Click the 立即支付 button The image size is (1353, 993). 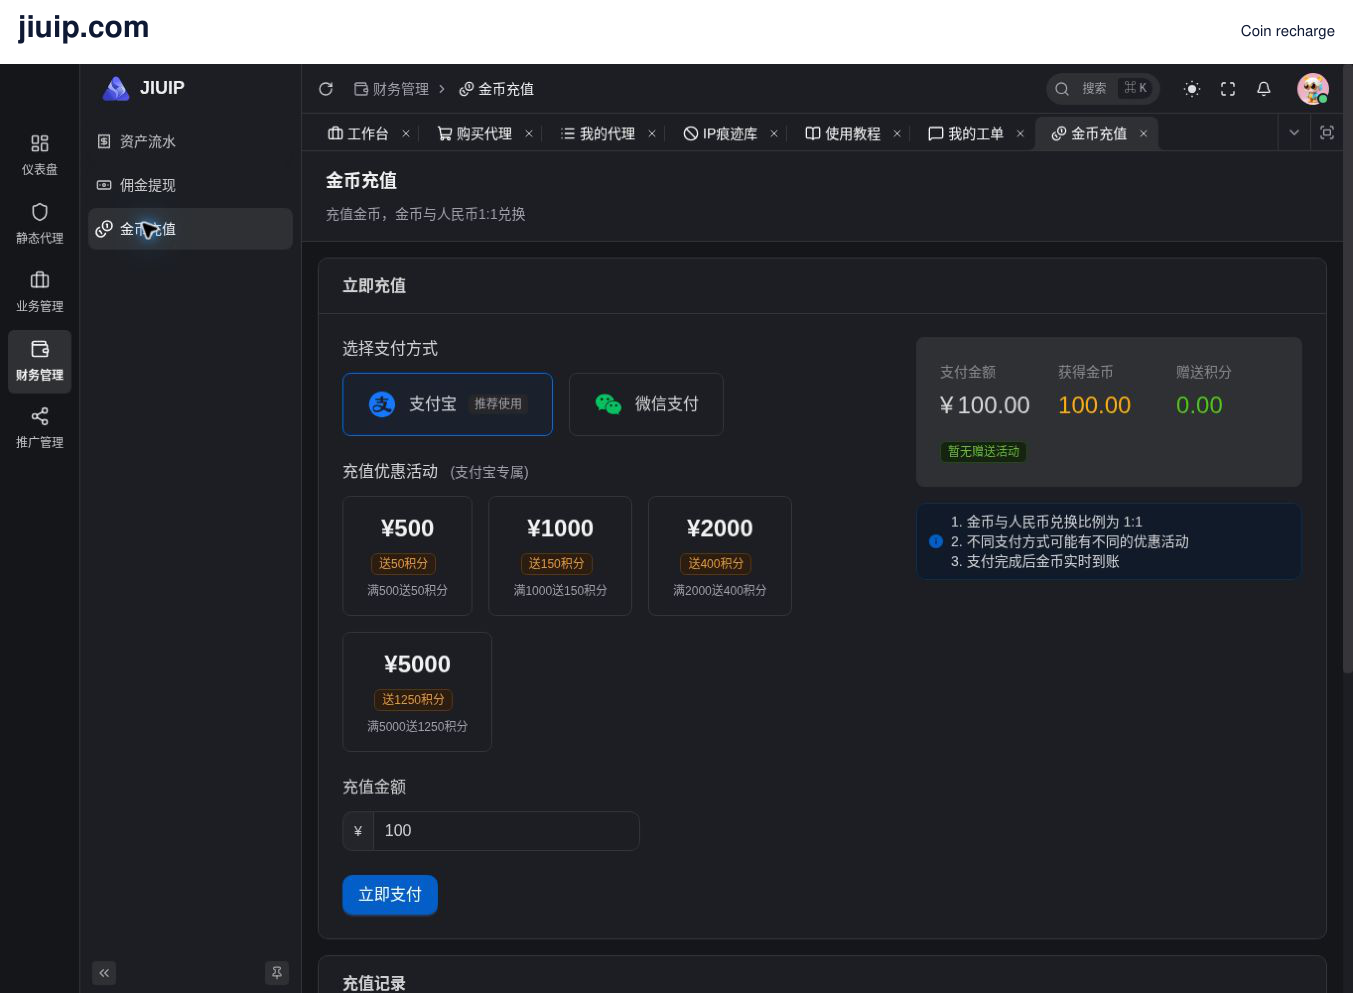pyautogui.click(x=390, y=895)
